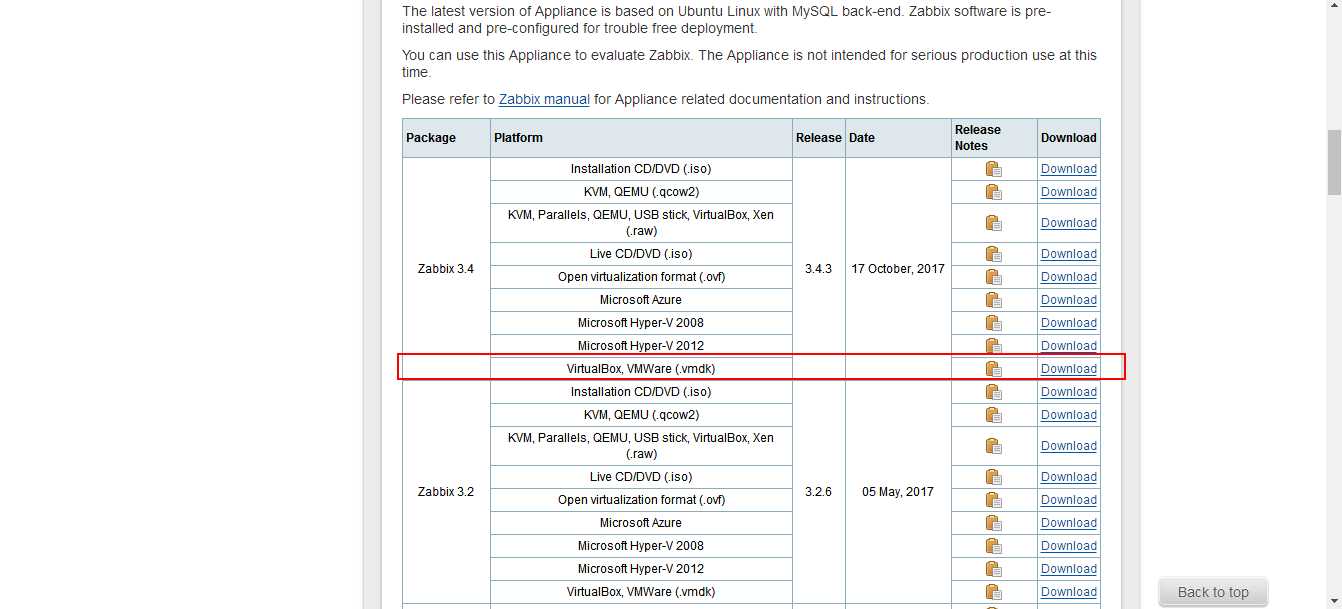Image resolution: width=1342 pixels, height=609 pixels.
Task: Download Zabbix 3.2 Microsoft Azure appliance
Action: click(1068, 523)
